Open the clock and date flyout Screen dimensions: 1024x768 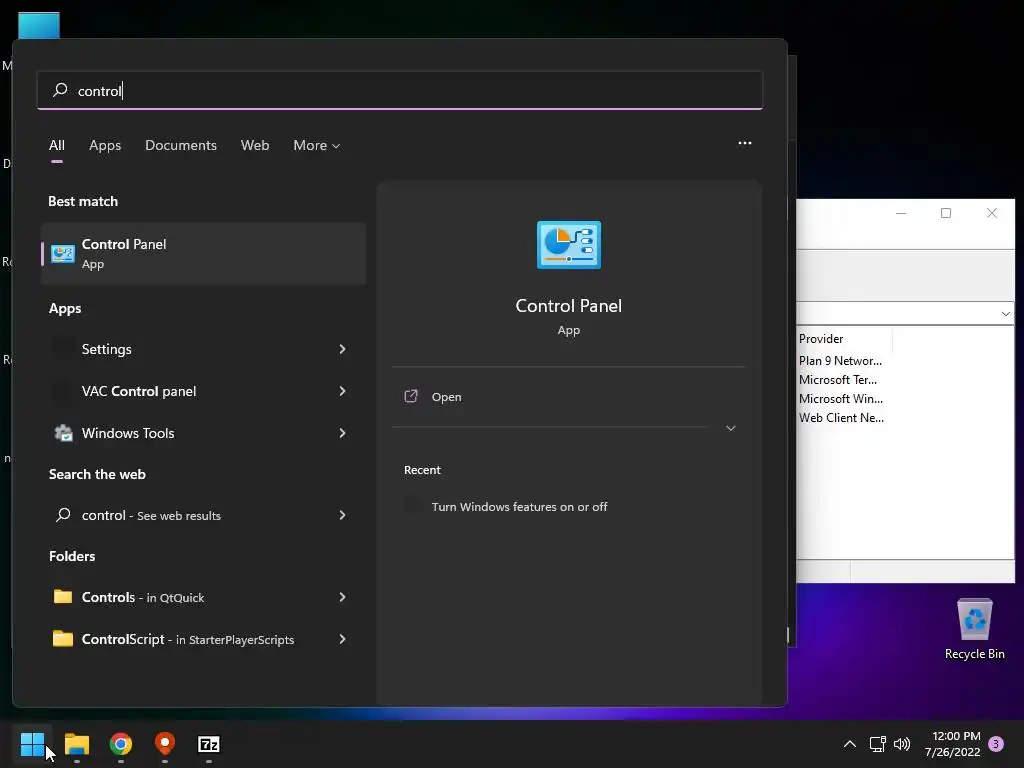click(952, 744)
